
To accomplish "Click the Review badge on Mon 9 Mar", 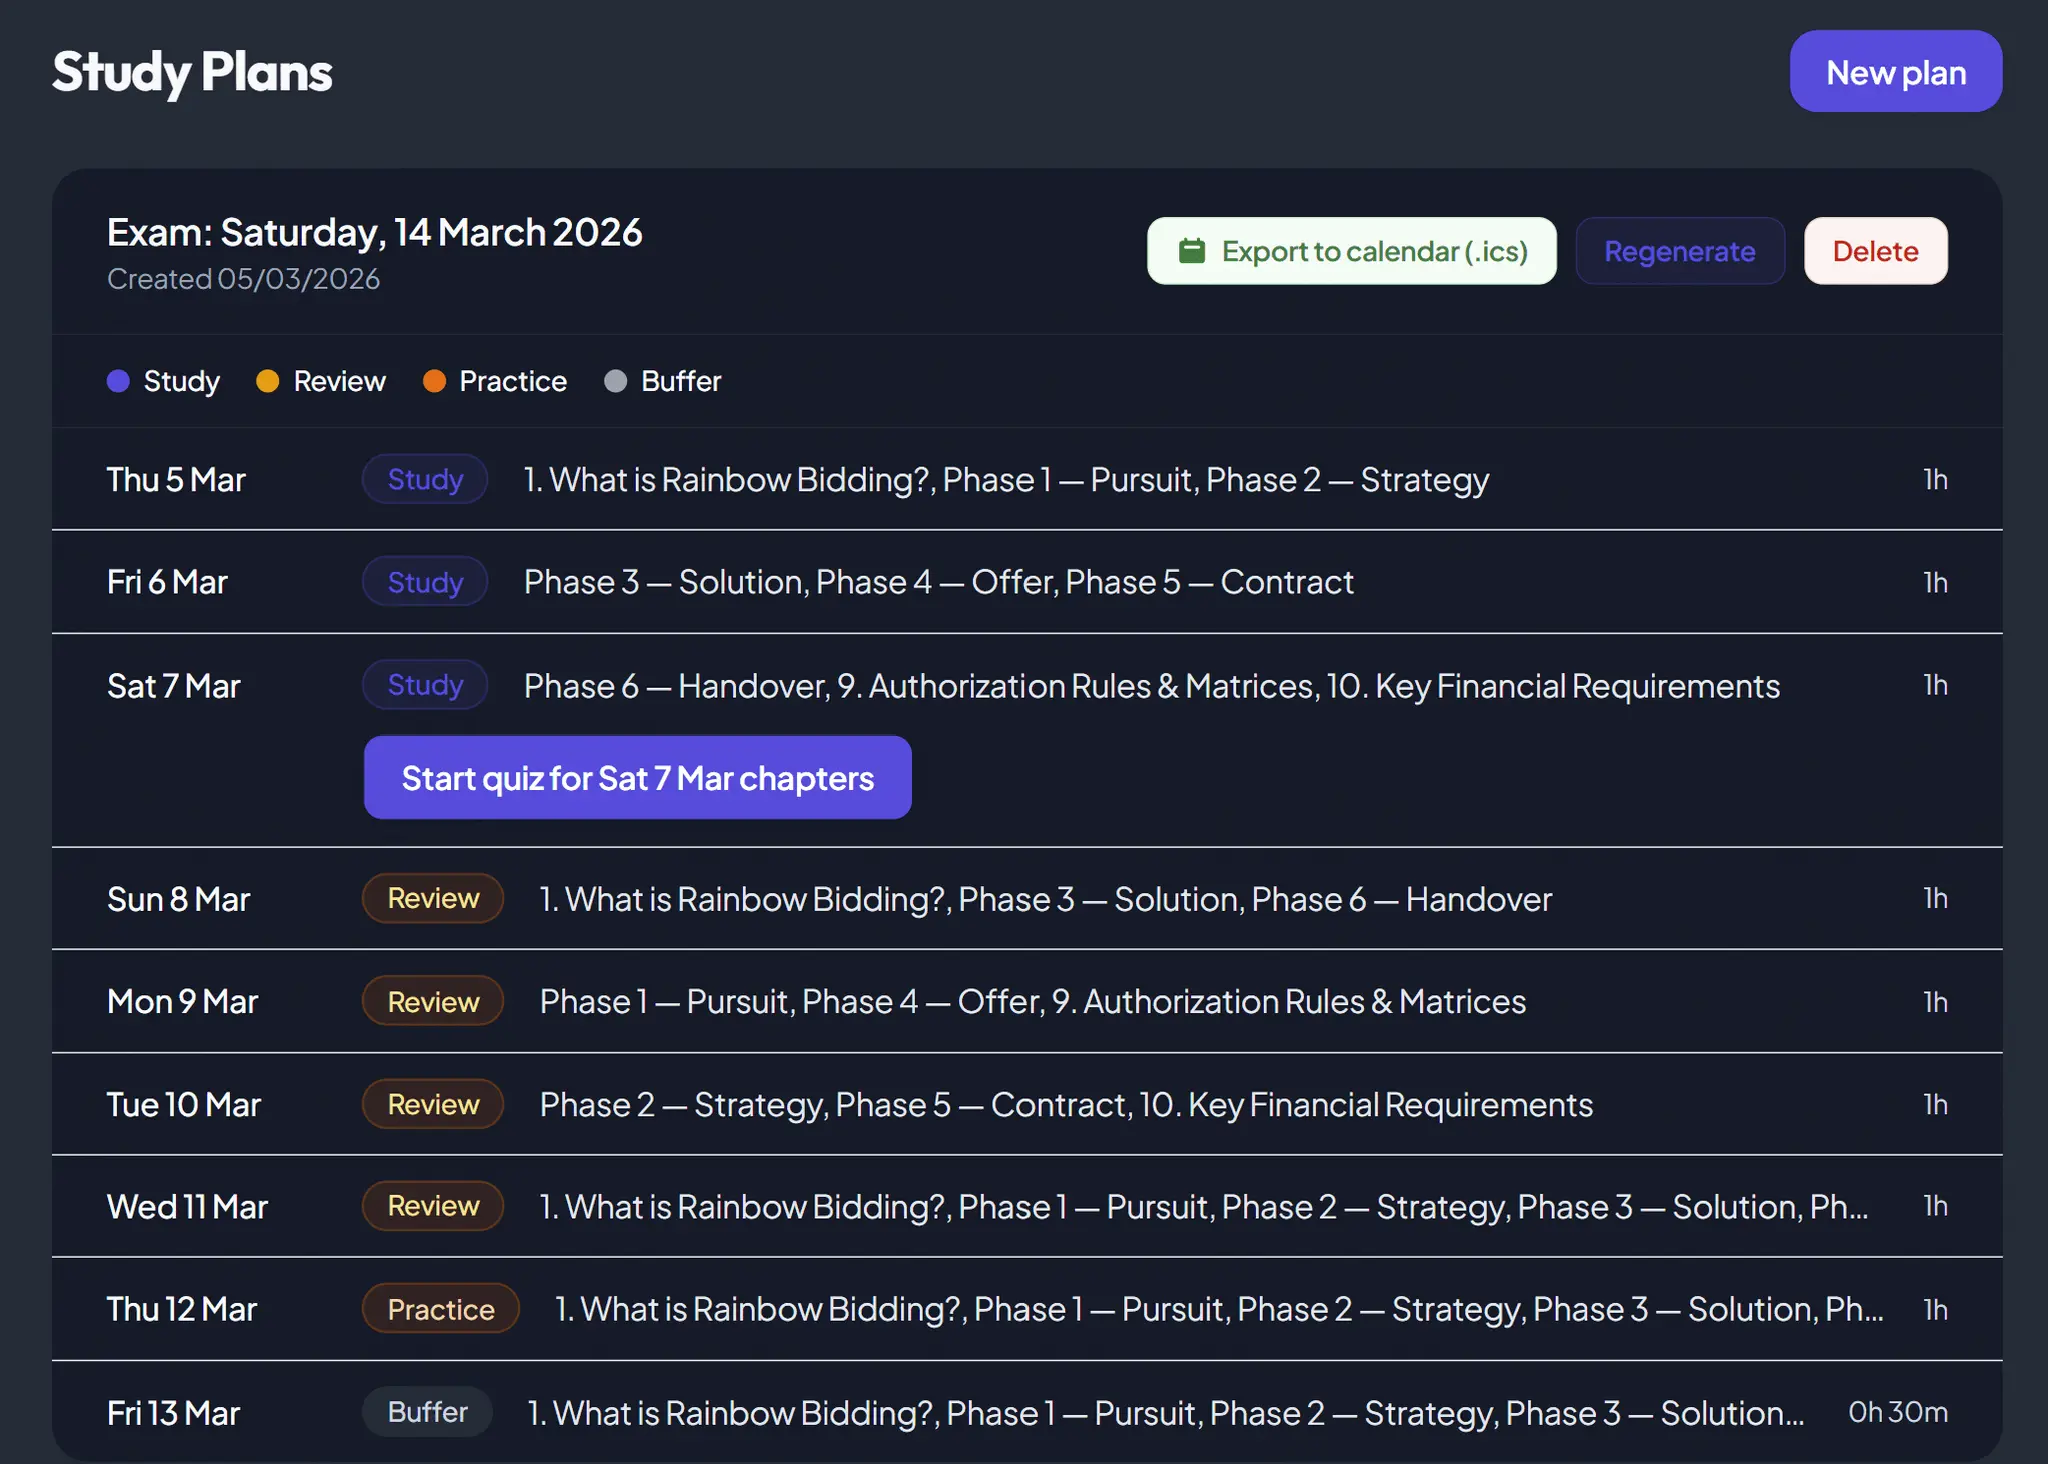I will pos(433,1001).
